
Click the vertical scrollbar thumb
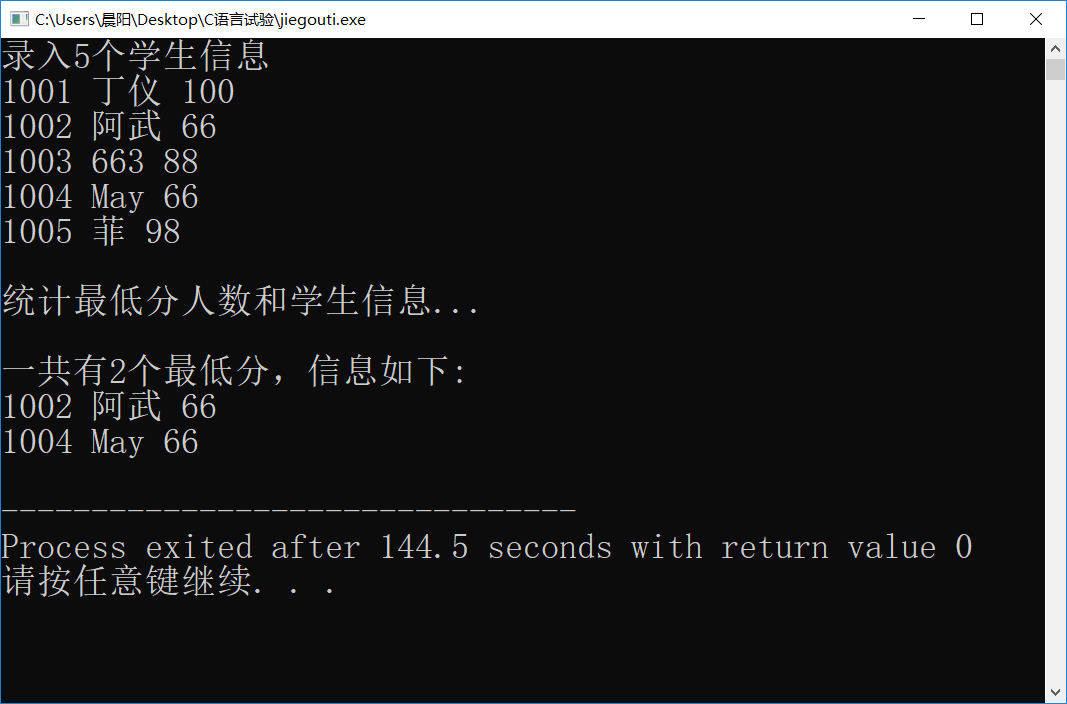1055,69
